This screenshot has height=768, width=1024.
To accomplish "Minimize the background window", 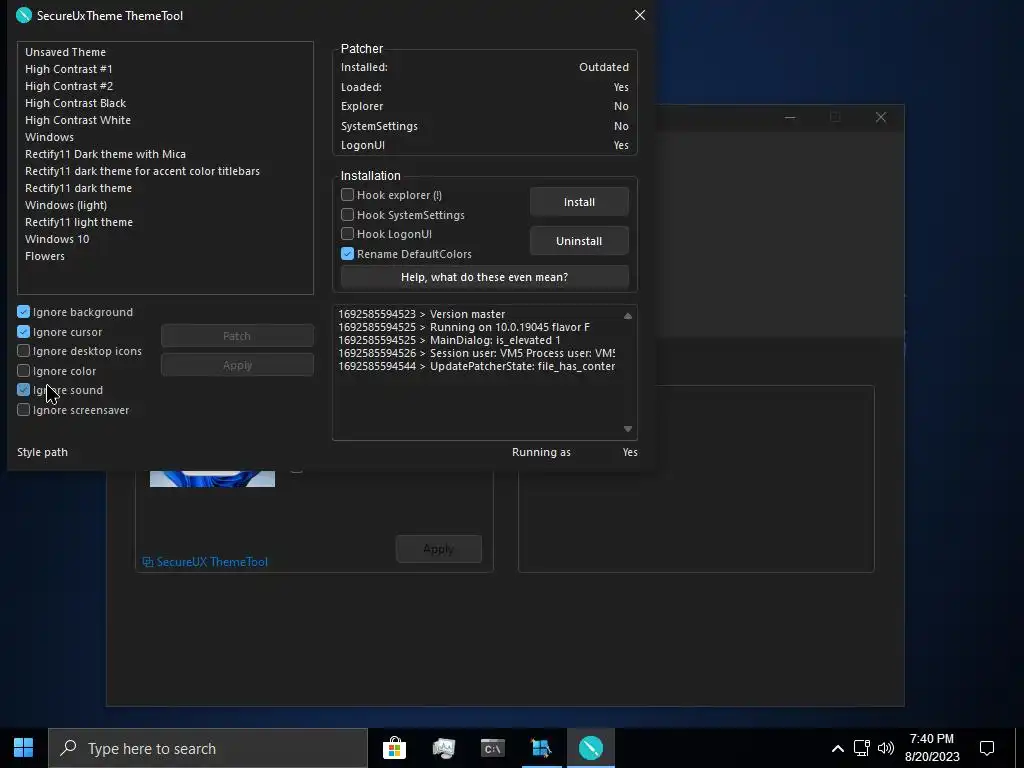I will [x=790, y=117].
